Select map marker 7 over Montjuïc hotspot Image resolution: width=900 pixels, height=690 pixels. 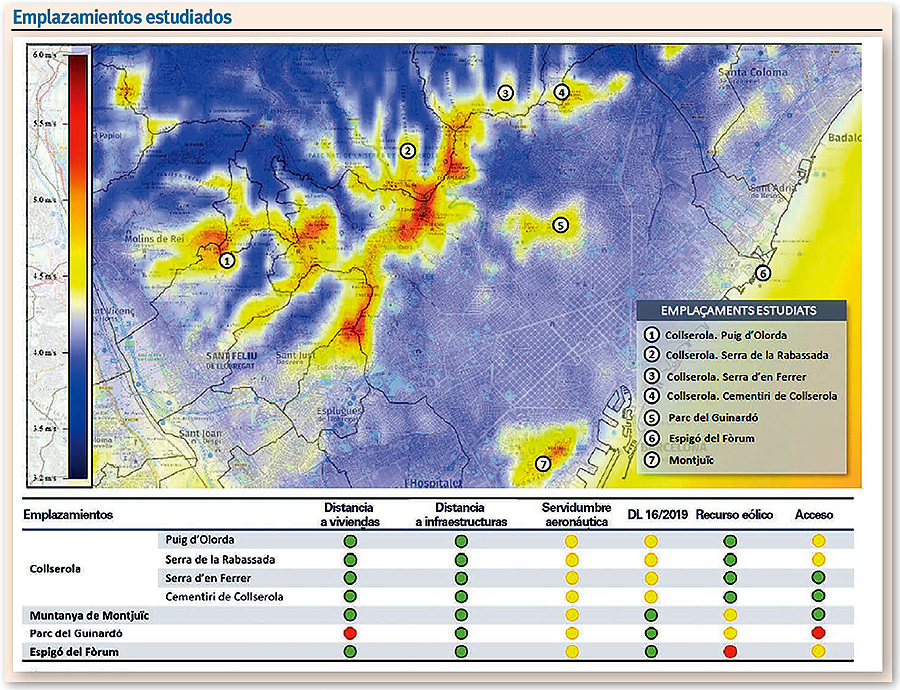point(543,463)
